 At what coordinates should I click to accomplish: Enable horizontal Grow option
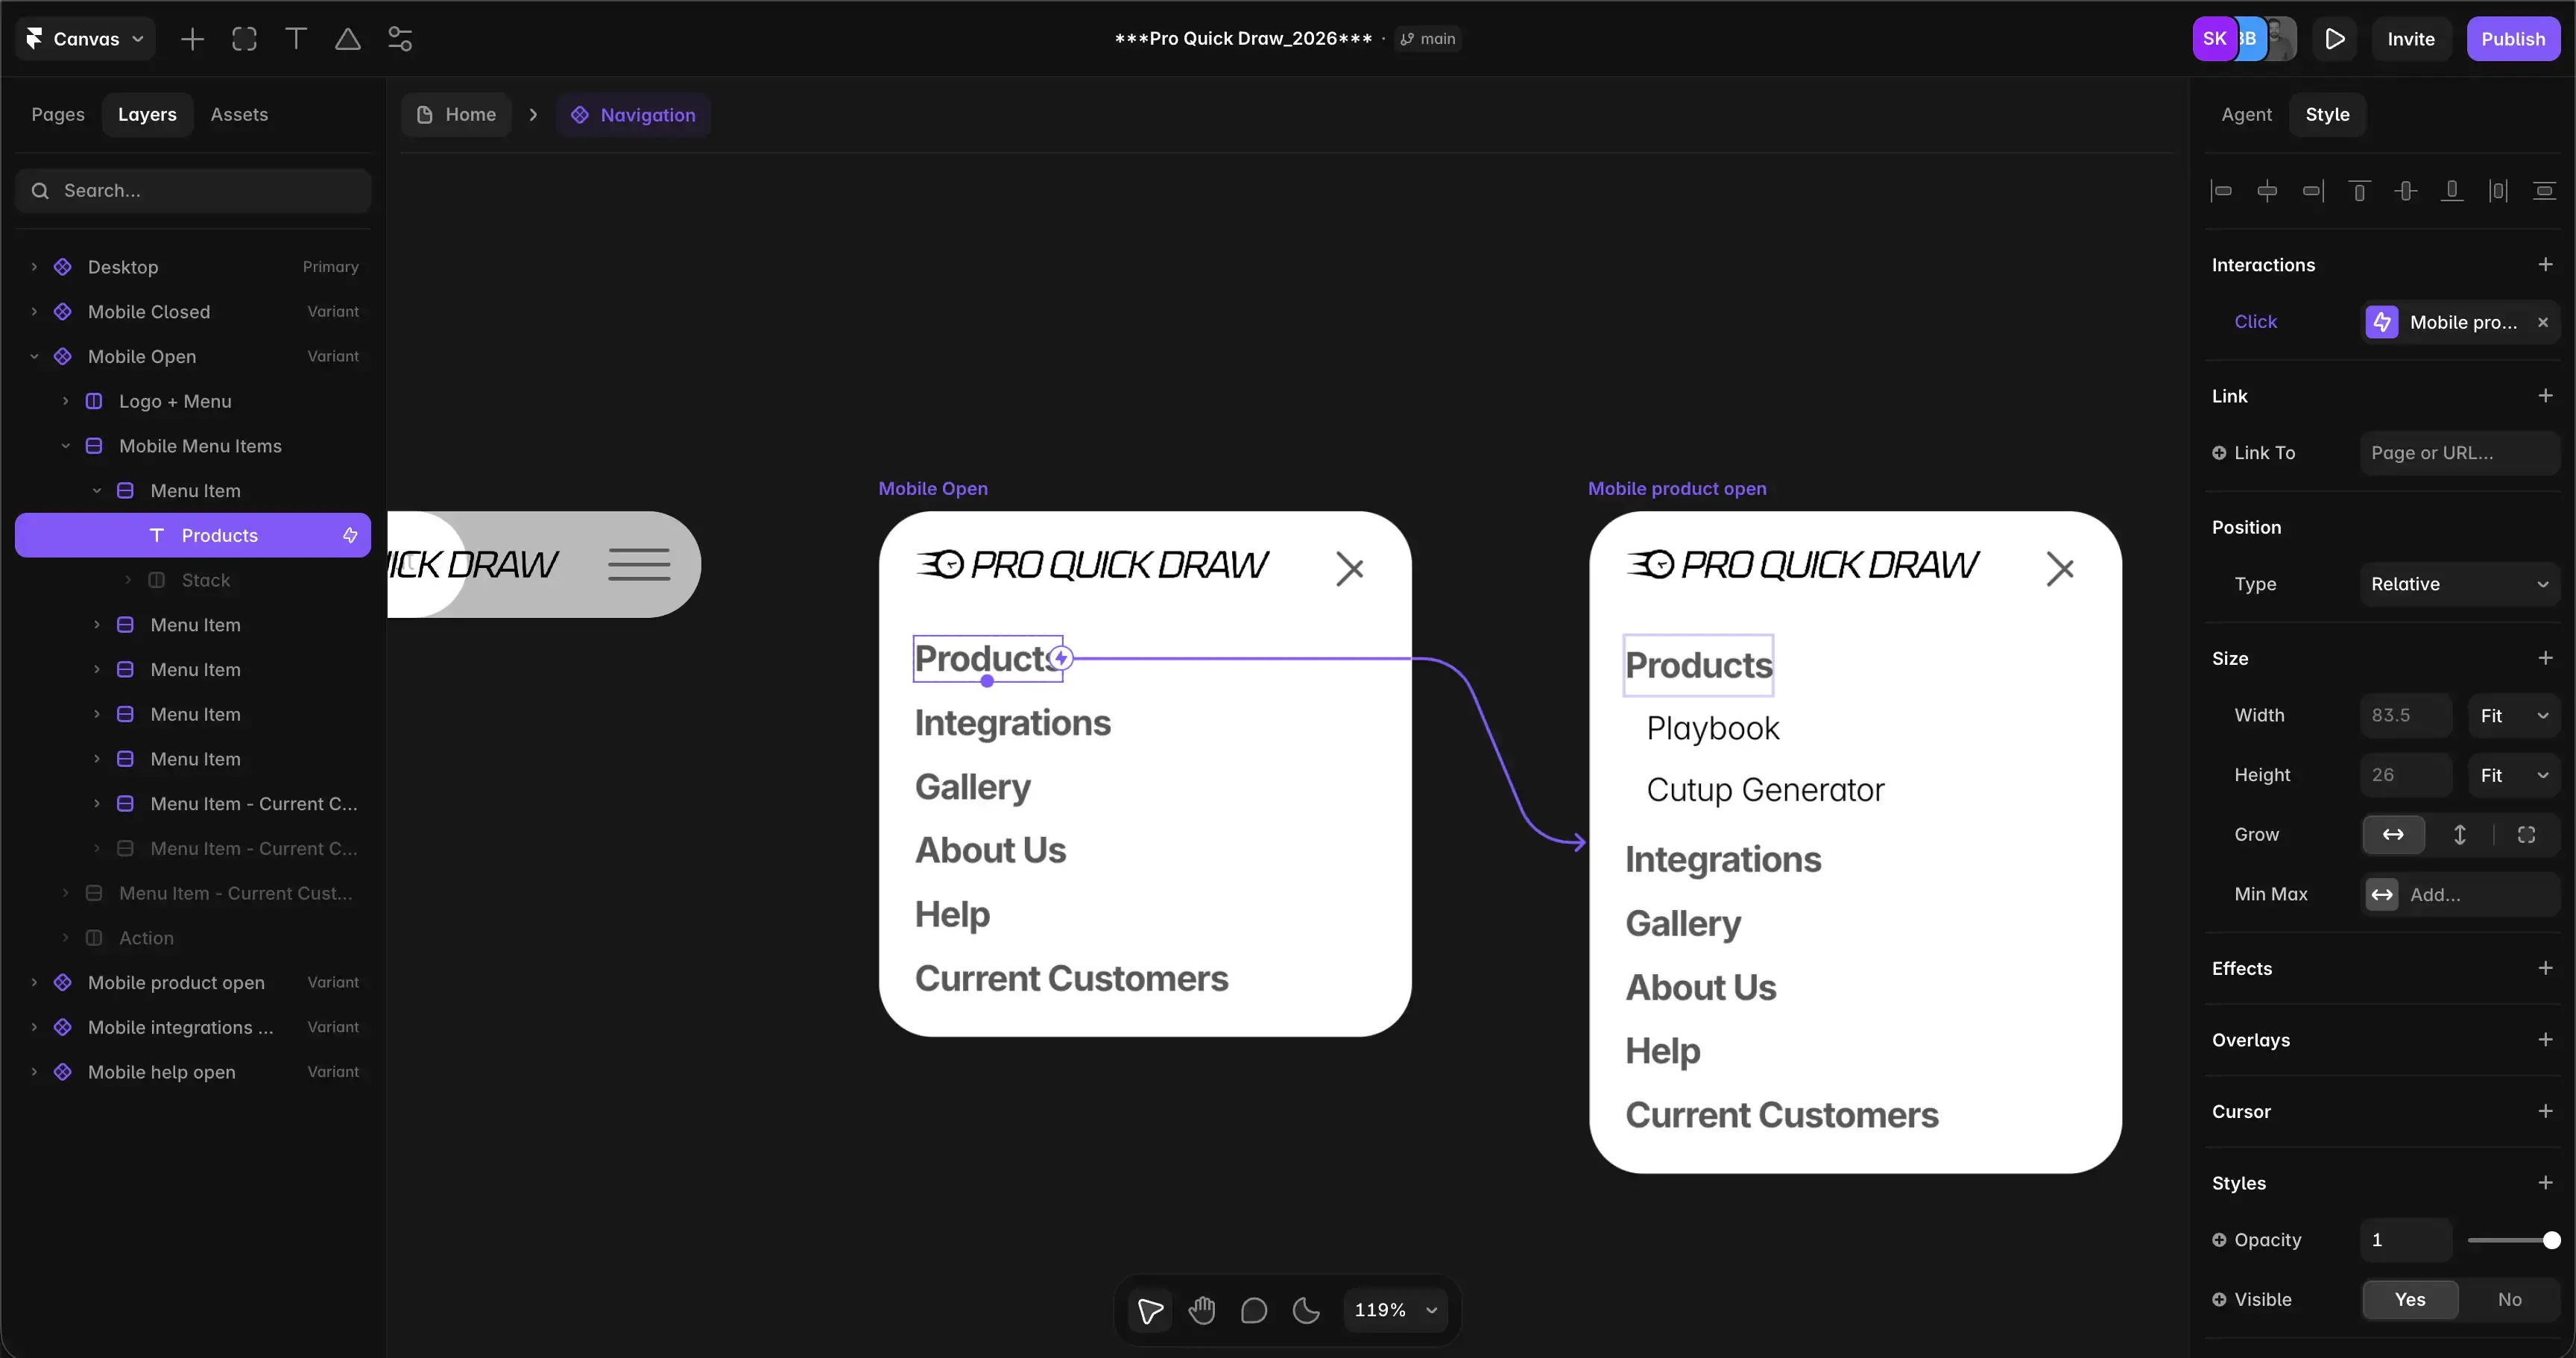click(x=2393, y=835)
